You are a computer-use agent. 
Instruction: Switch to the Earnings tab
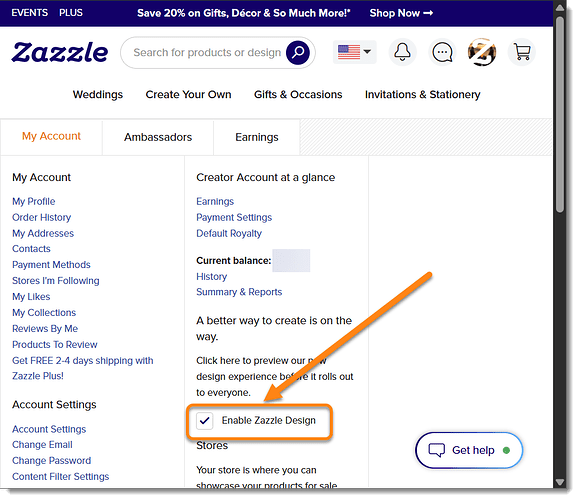[257, 137]
